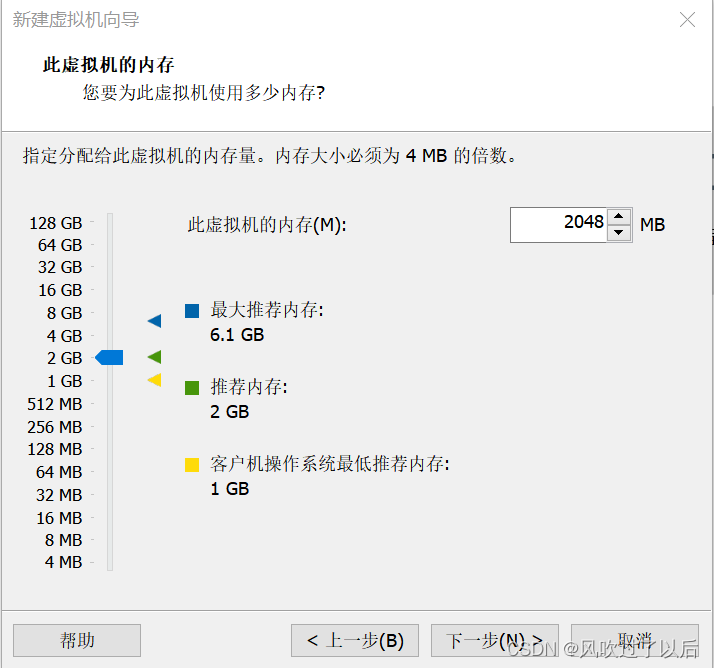Viewport: 714px width, 668px height.
Task: Increase memory with the spinner up arrow
Action: [x=618, y=216]
